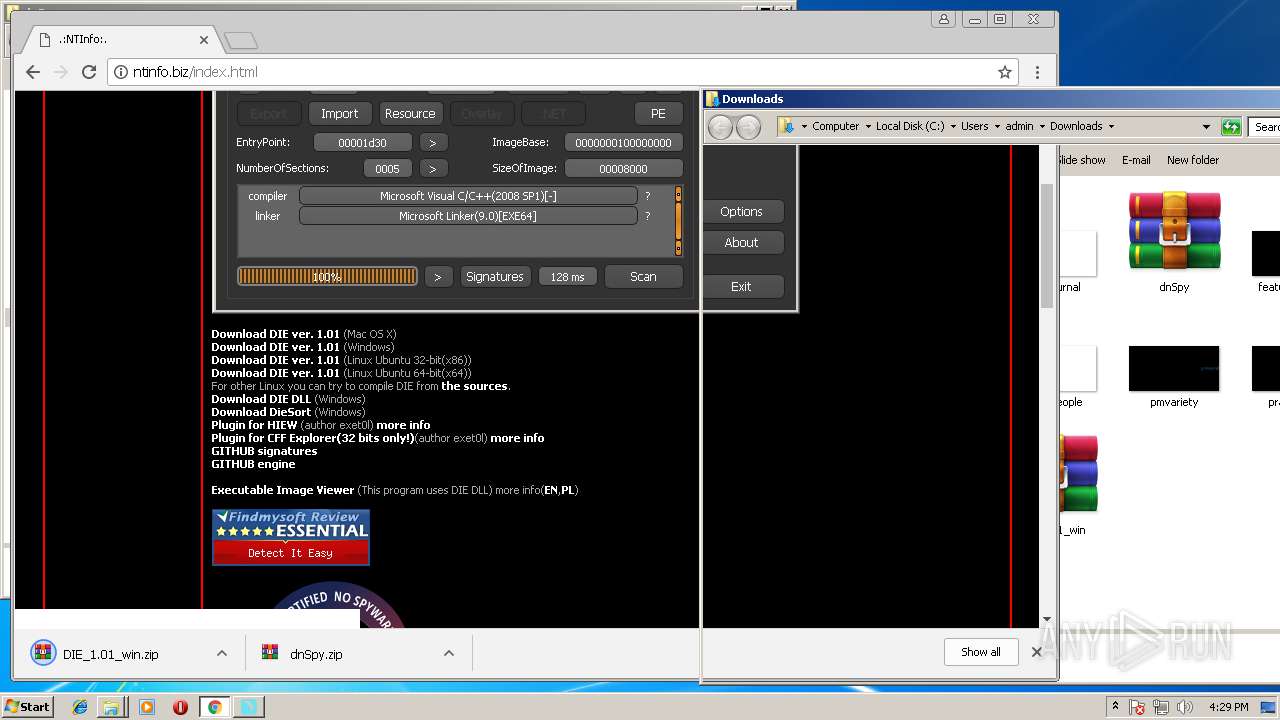This screenshot has width=1280, height=720.
Task: Click the Import button in DIE image
Action: pyautogui.click(x=339, y=113)
